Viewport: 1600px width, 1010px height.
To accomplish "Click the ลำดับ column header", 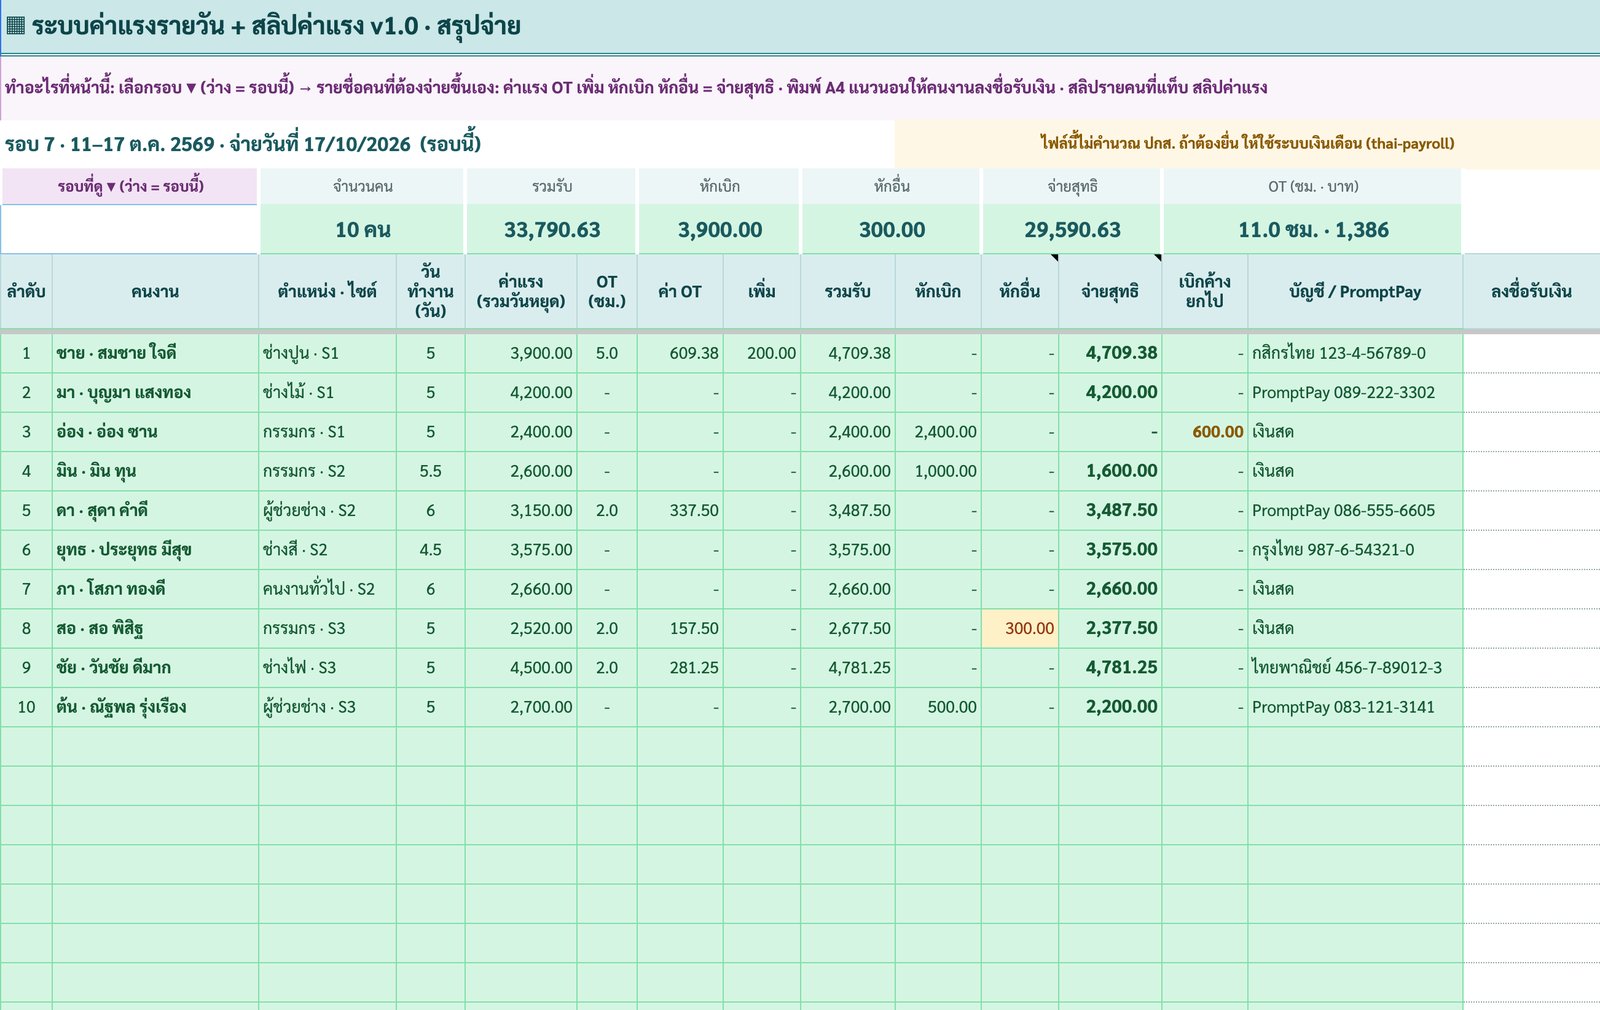I will pos(26,291).
